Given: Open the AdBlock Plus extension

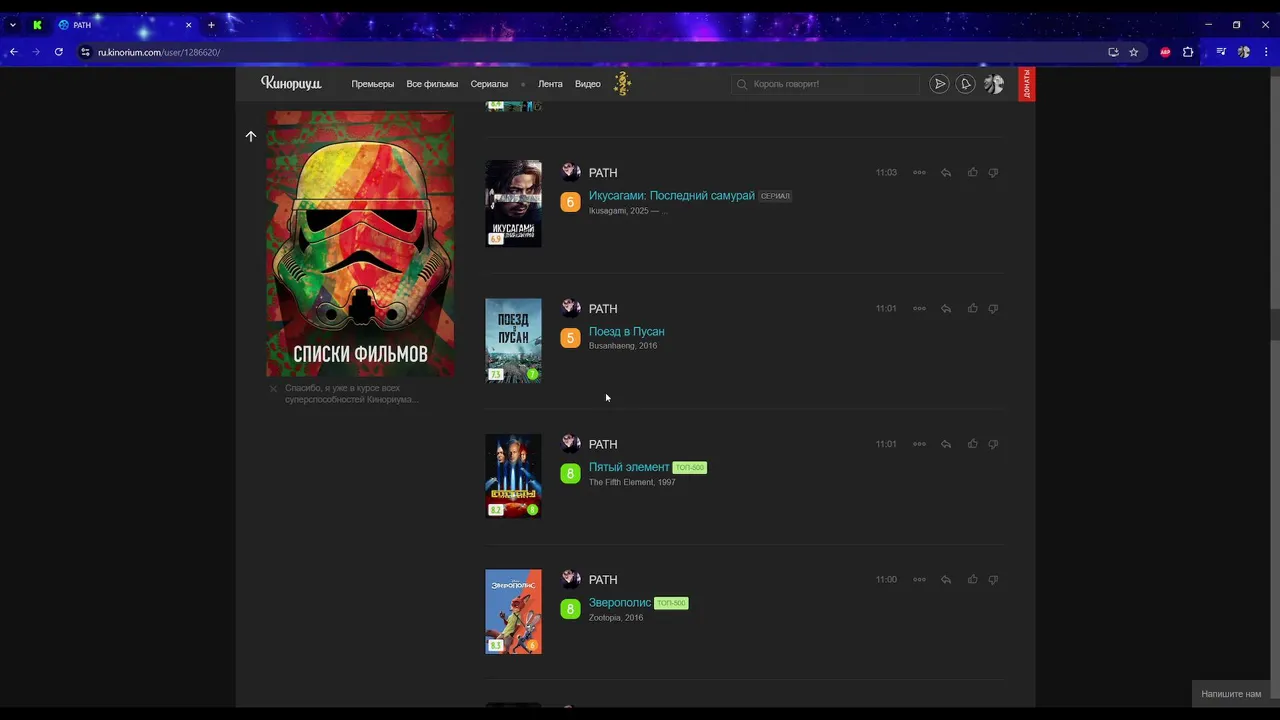Looking at the screenshot, I should tap(1165, 52).
